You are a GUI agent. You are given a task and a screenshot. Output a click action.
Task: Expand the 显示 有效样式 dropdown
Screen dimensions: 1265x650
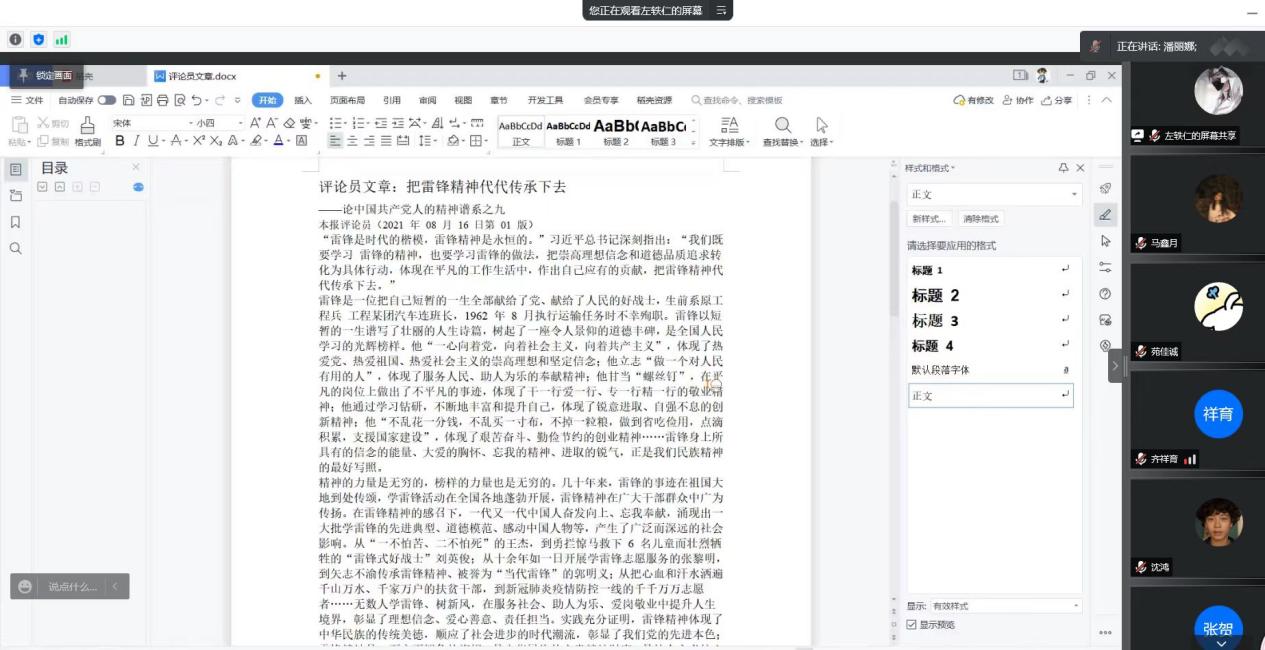click(1005, 606)
